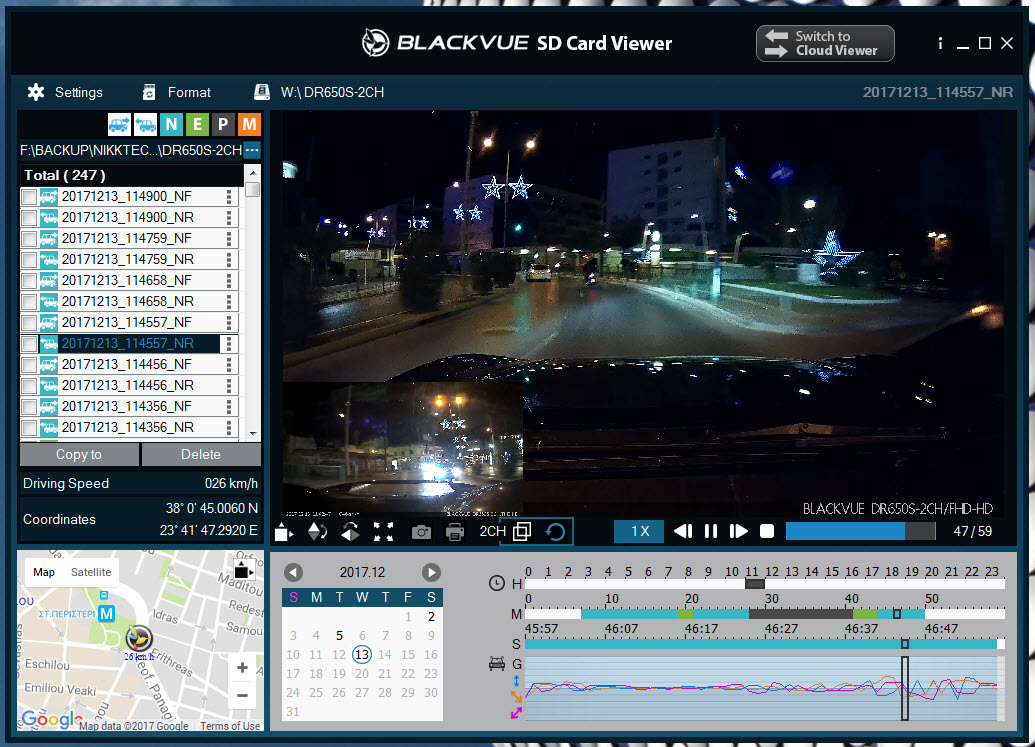The image size is (1035, 747).
Task: Go to the previous calendar month
Action: 293,573
